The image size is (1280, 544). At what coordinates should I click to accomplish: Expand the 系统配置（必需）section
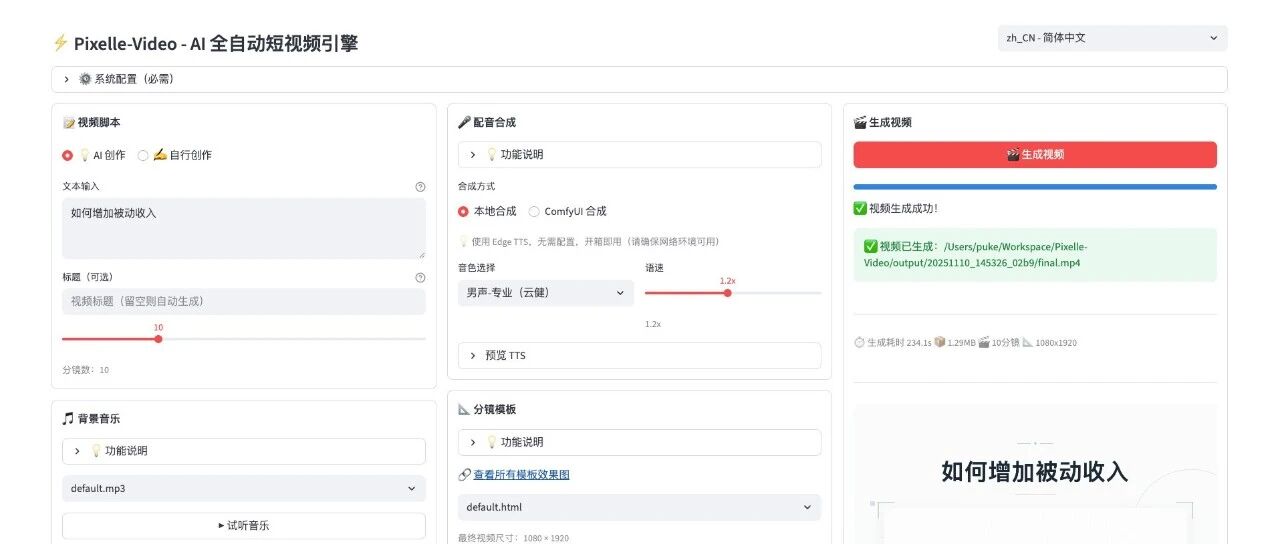[639, 79]
